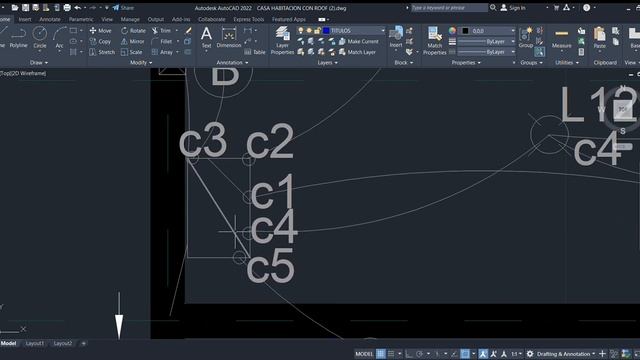Image resolution: width=640 pixels, height=360 pixels.
Task: Expand the Annotation panel
Action: tap(232, 62)
